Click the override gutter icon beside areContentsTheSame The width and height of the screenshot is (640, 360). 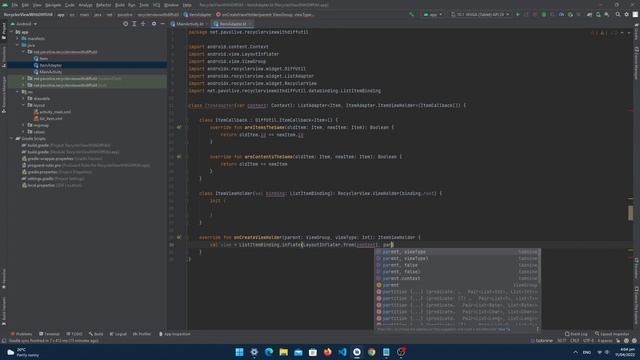tap(179, 157)
